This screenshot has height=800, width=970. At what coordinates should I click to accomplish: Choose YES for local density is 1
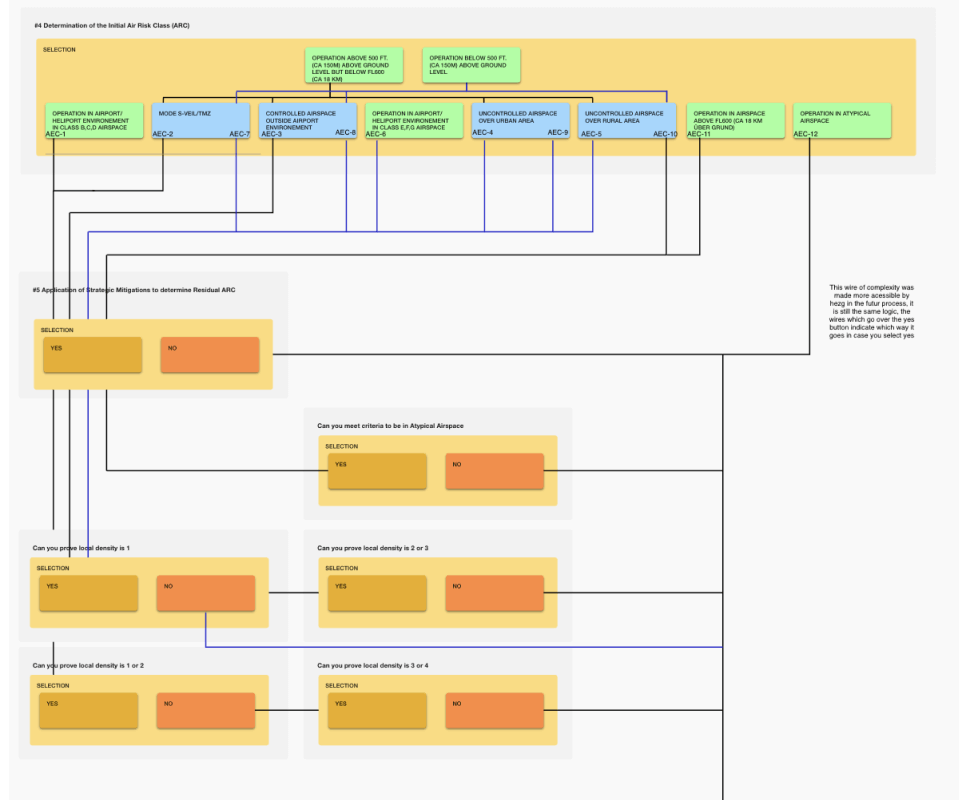[88, 593]
